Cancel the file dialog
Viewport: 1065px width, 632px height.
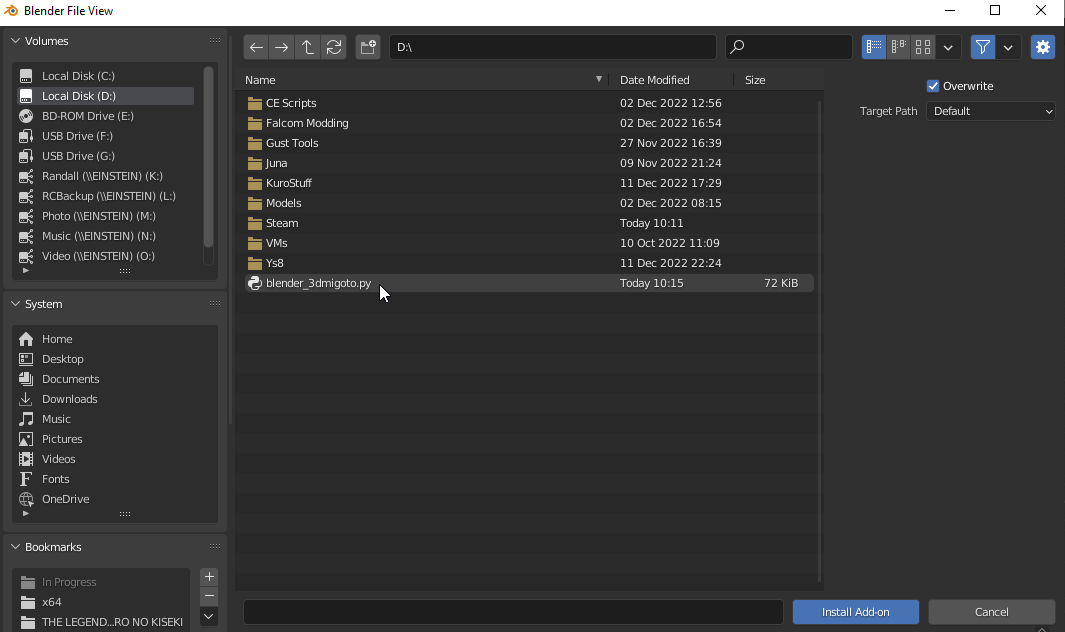click(x=992, y=612)
